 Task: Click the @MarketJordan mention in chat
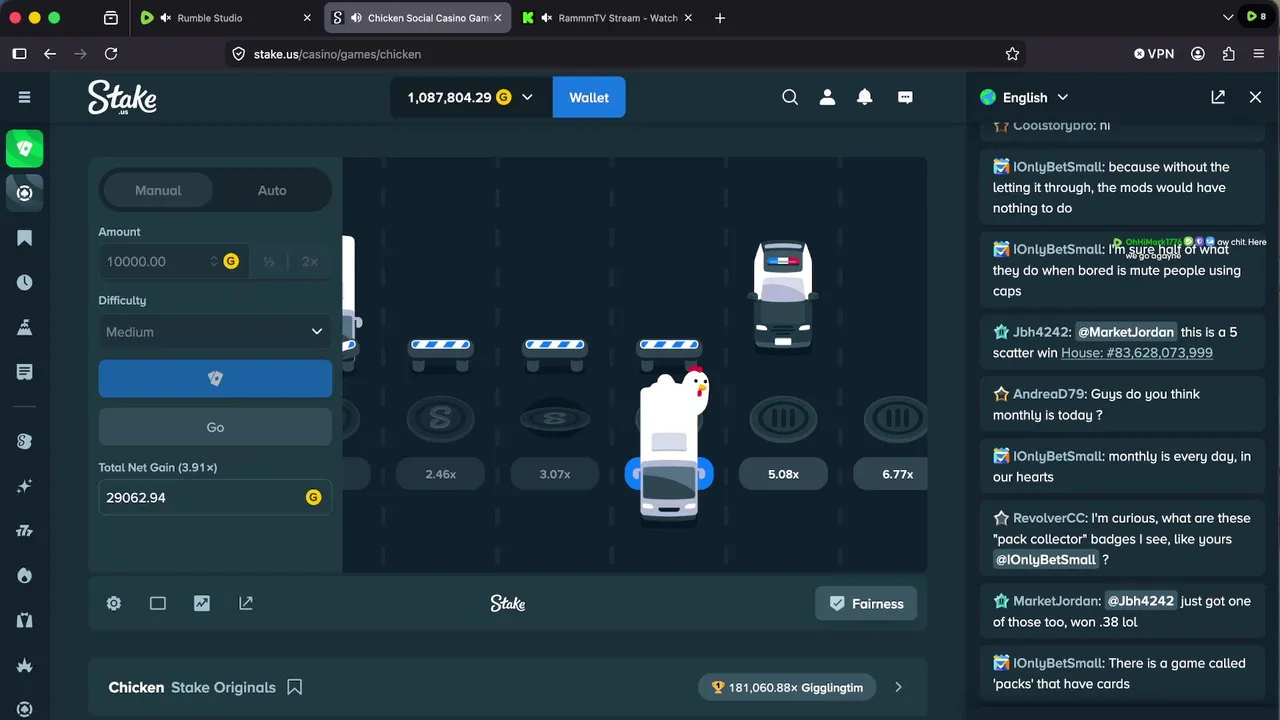[1125, 331]
